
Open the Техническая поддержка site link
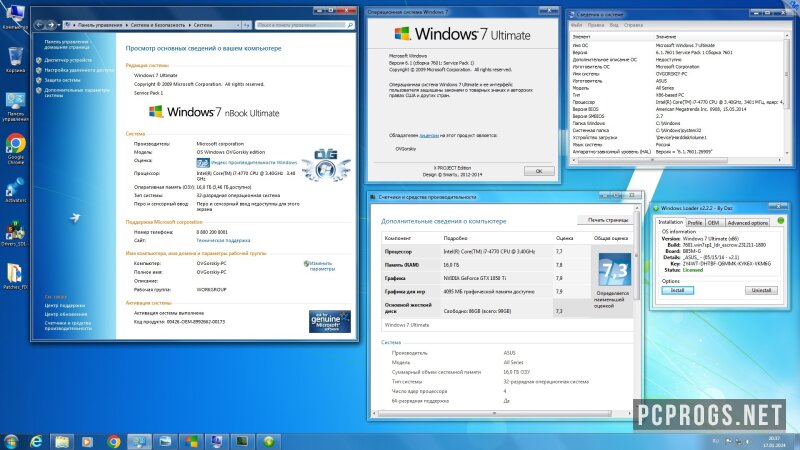[223, 240]
